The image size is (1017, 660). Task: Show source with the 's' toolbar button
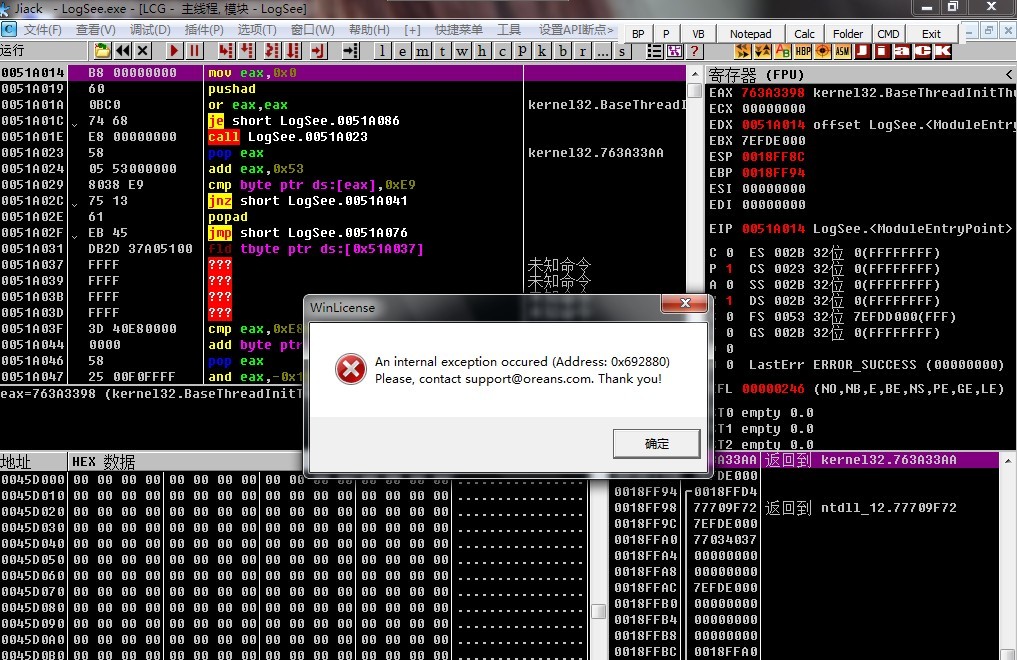click(x=622, y=51)
